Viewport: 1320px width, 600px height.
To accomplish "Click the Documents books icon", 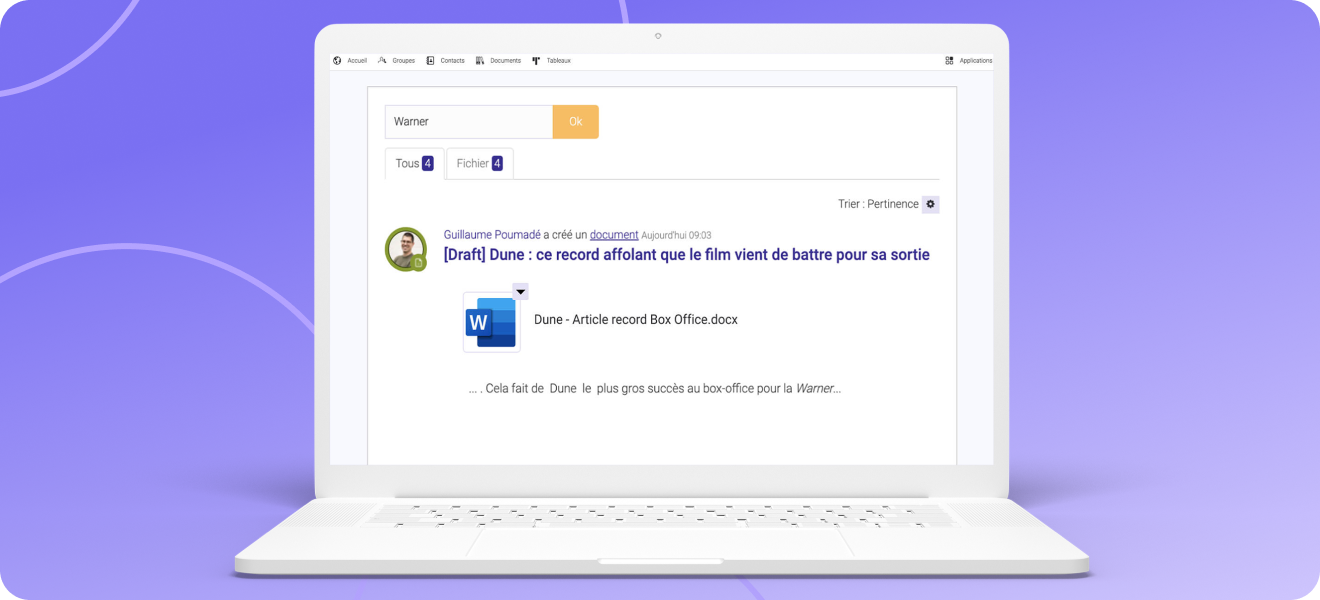I will tap(480, 61).
